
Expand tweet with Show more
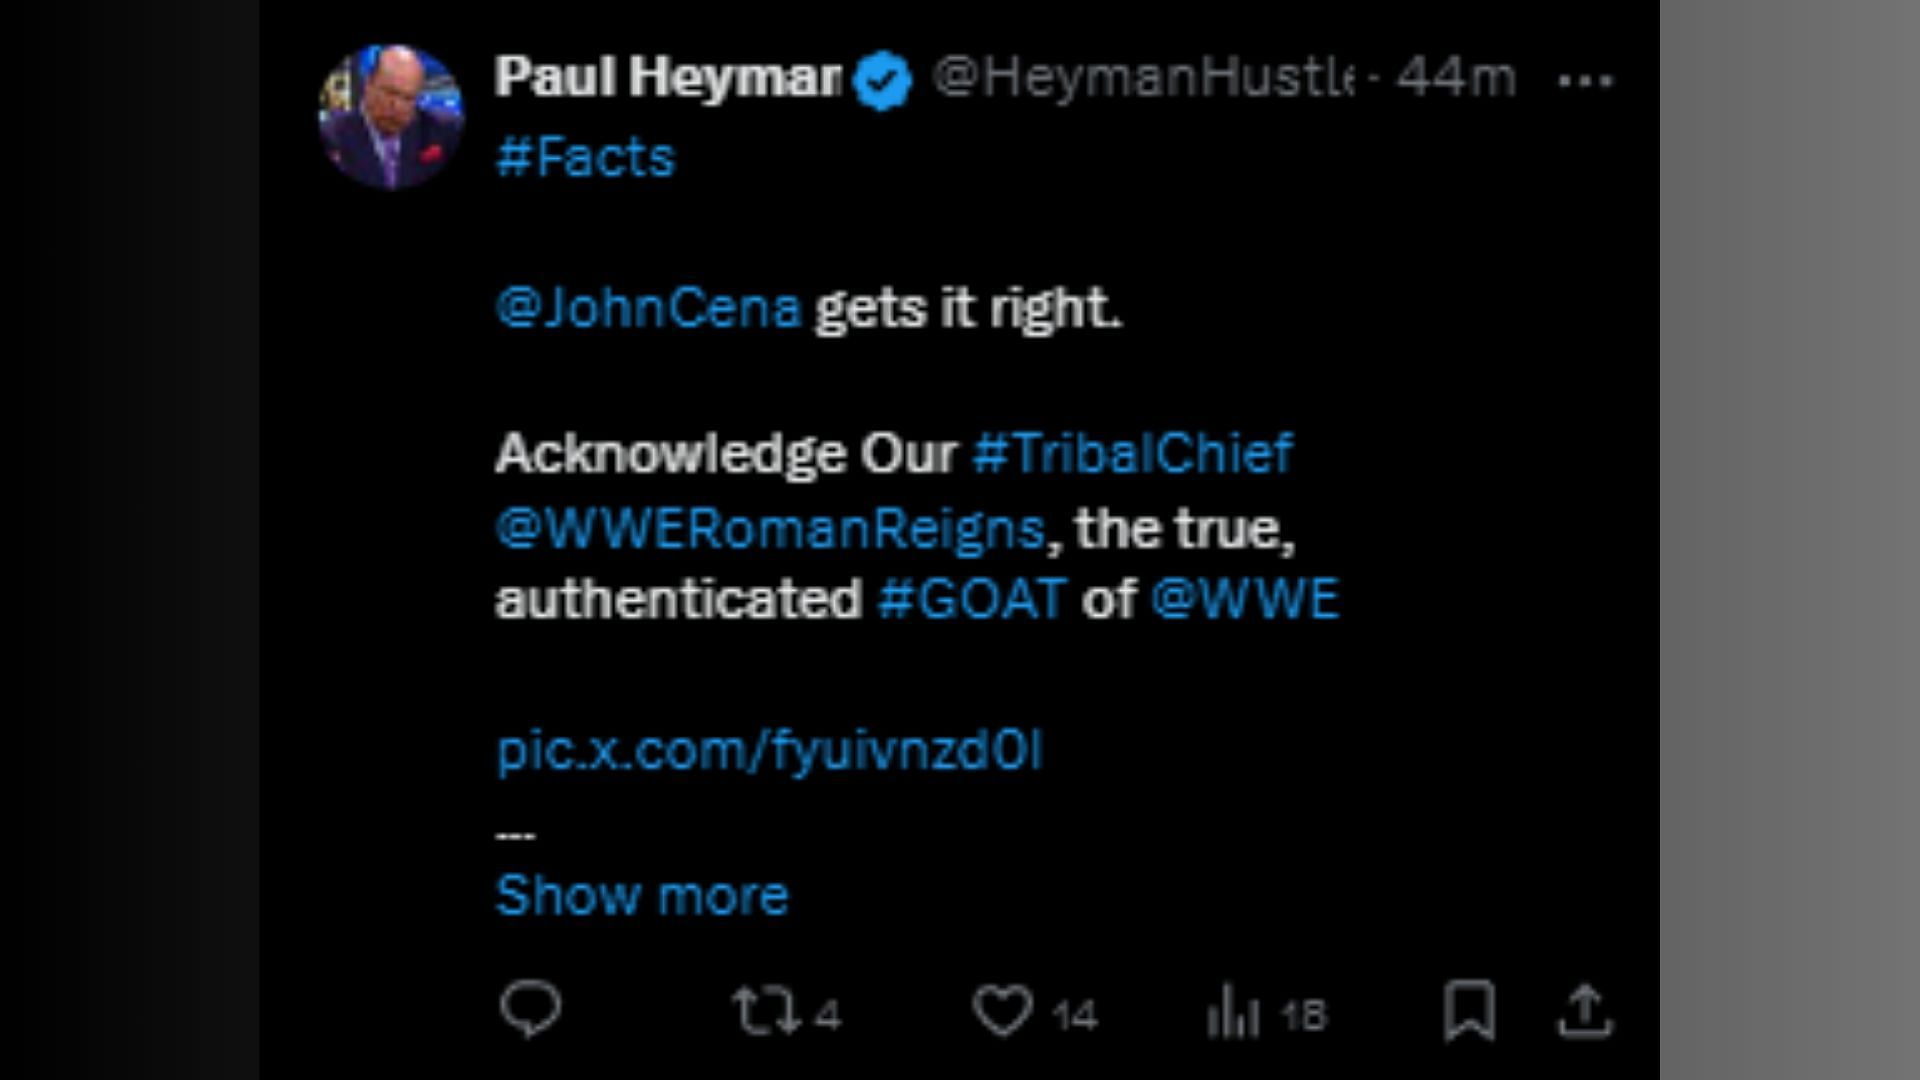[642, 895]
